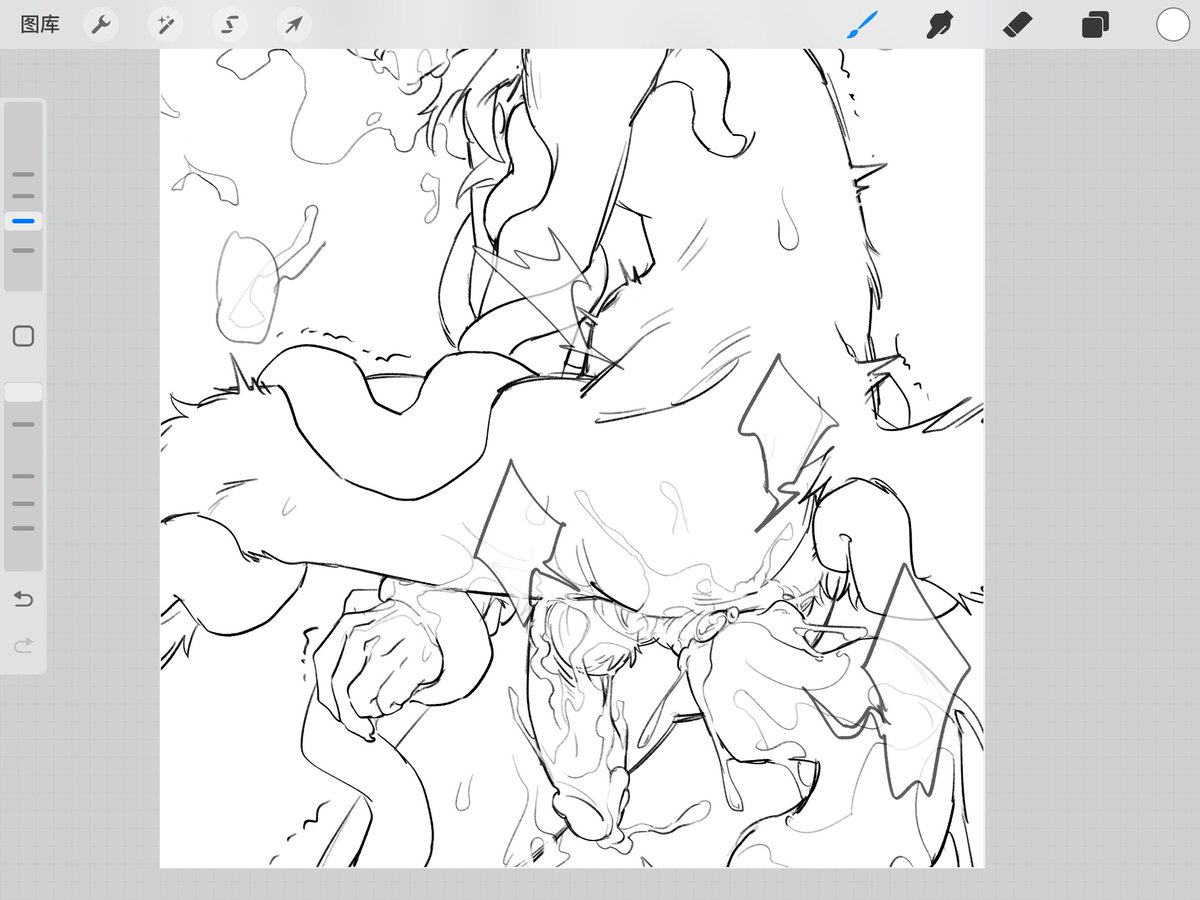Select the Eraser tool

click(x=1017, y=25)
